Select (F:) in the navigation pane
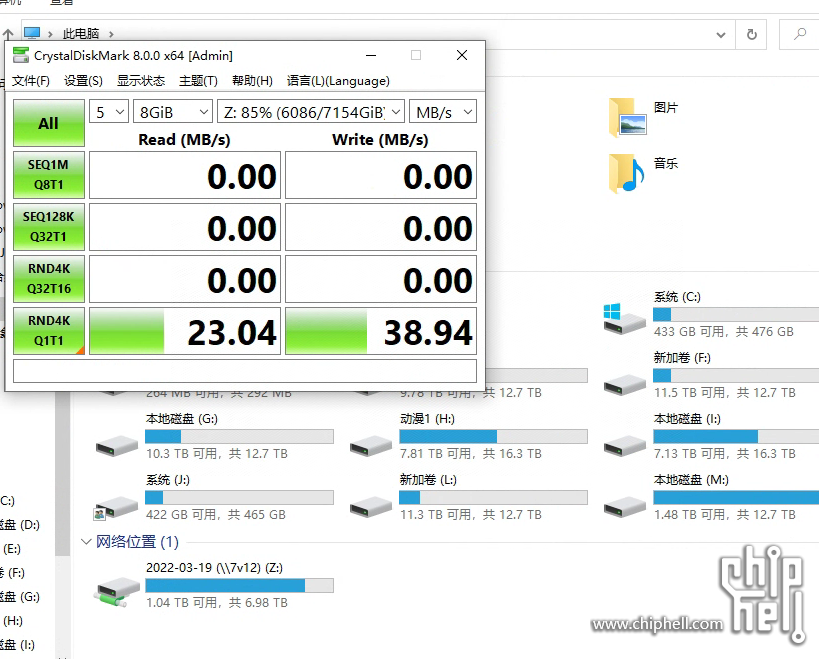819x659 pixels. 13,573
